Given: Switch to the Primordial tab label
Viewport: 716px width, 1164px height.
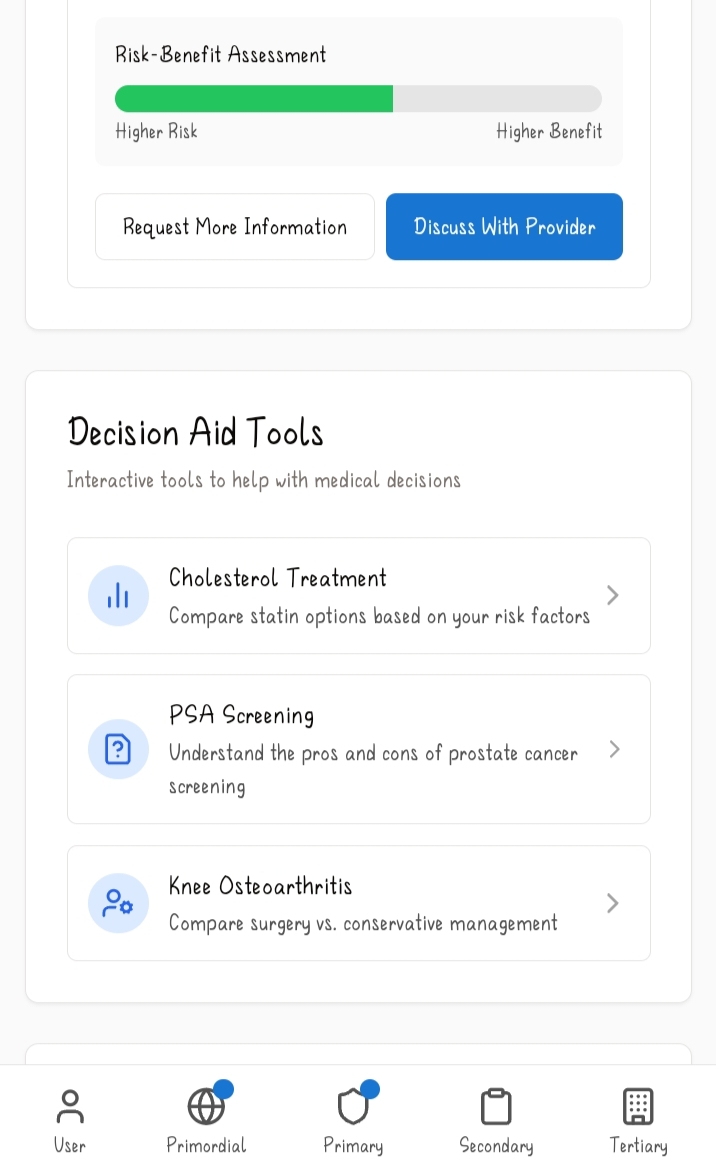Looking at the screenshot, I should pyautogui.click(x=206, y=1146).
